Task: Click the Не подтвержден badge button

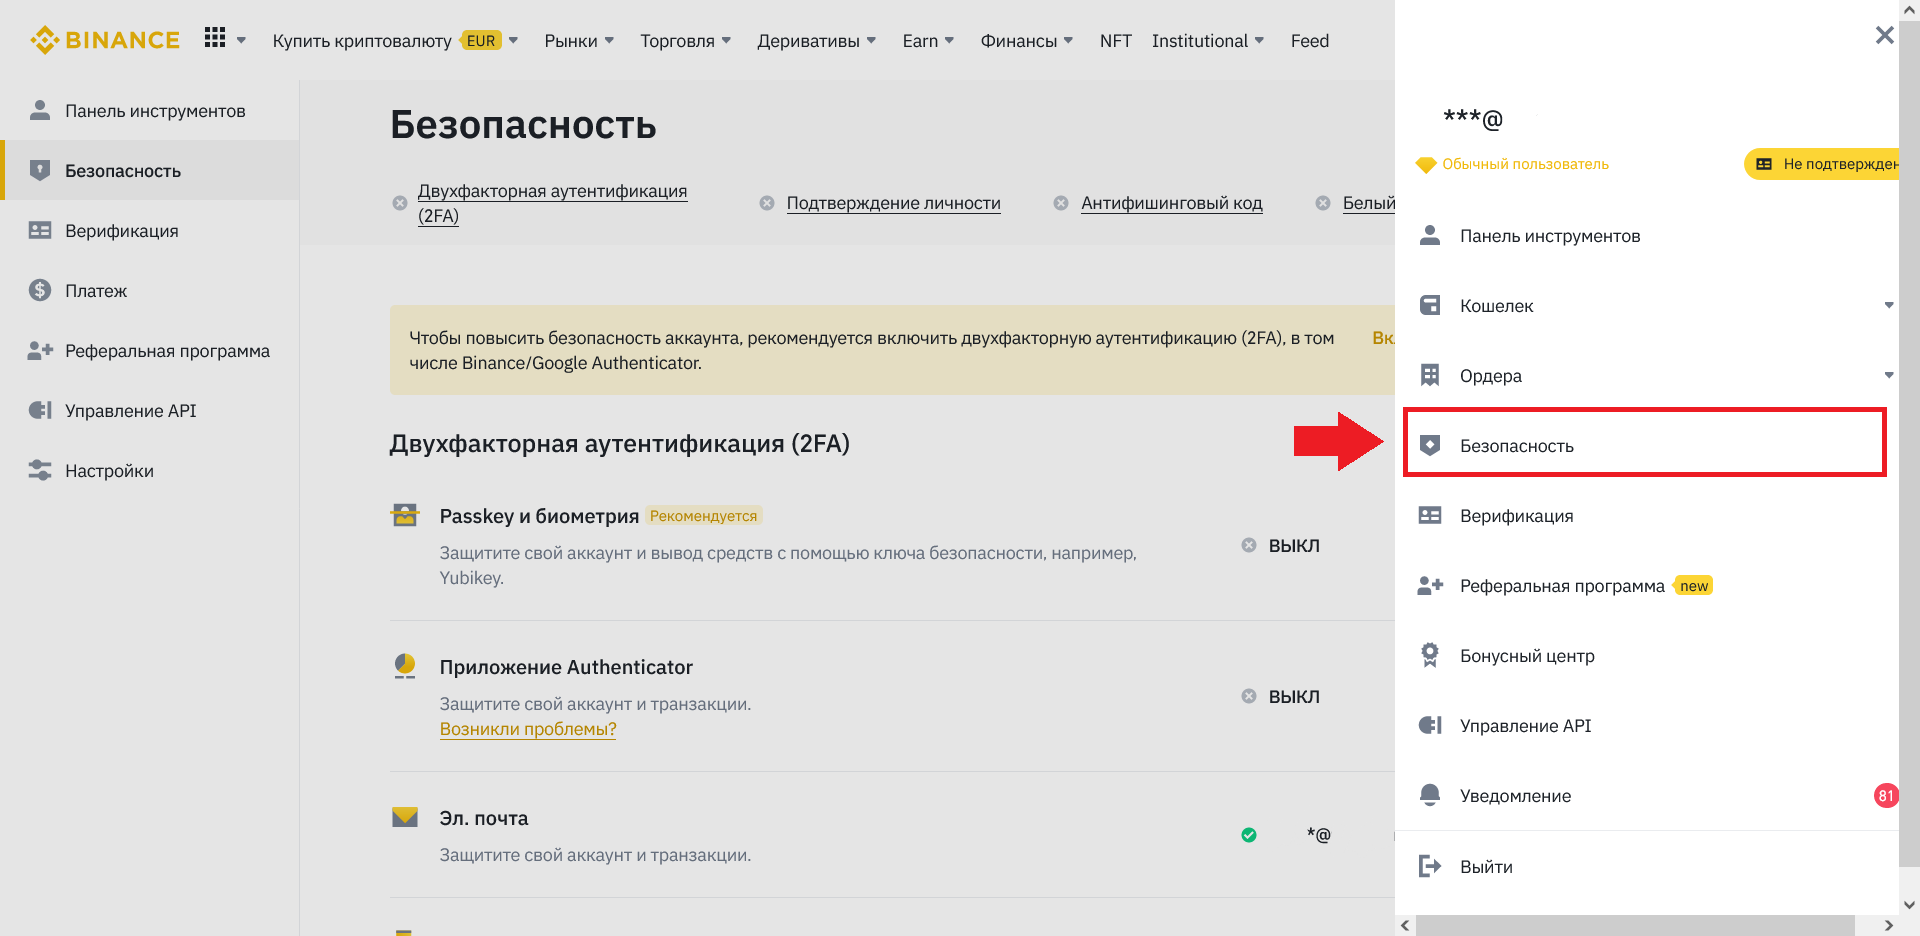Action: pos(1822,164)
